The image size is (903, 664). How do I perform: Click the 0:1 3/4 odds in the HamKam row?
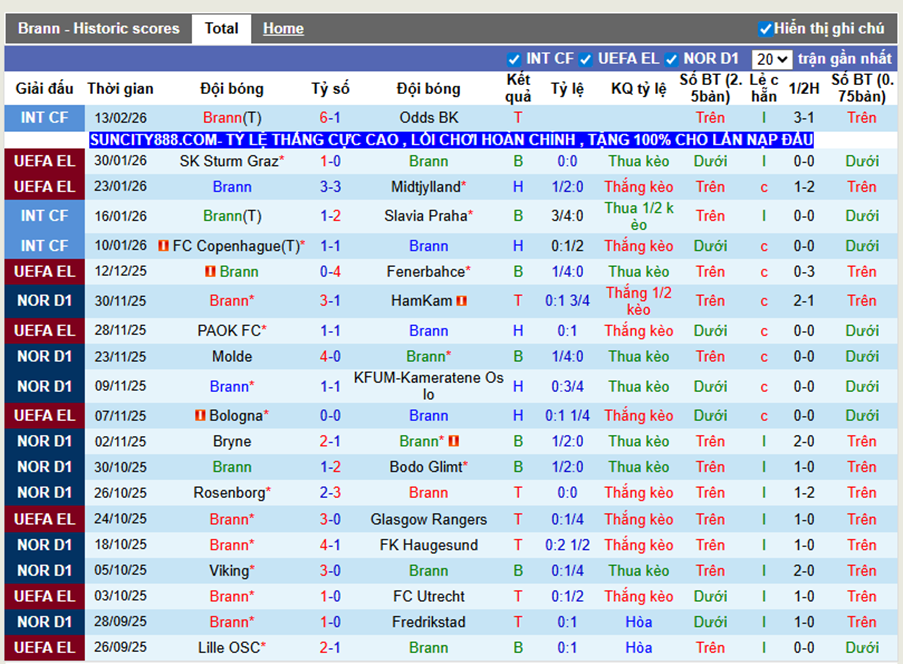tap(567, 301)
